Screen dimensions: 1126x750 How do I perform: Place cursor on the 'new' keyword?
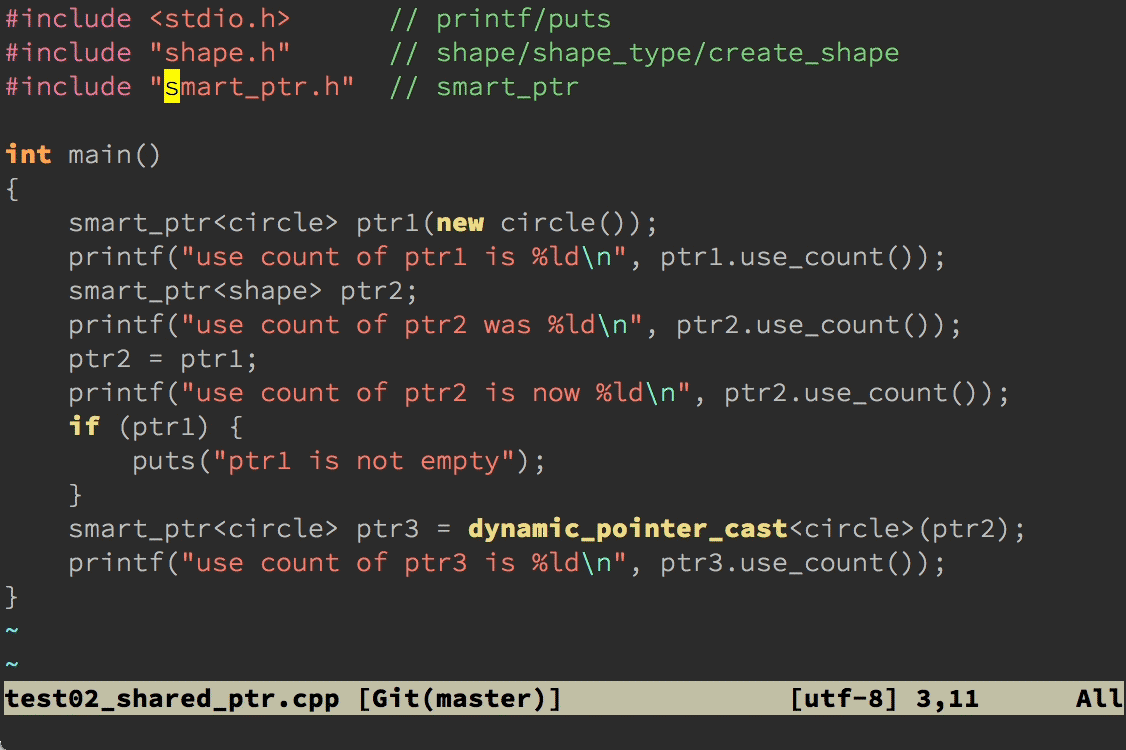click(460, 223)
